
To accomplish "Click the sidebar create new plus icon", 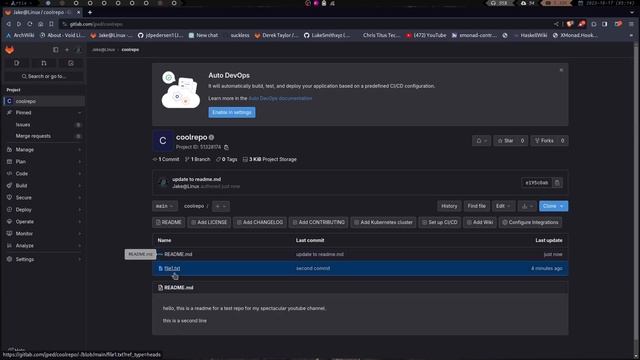I will [x=67, y=50].
